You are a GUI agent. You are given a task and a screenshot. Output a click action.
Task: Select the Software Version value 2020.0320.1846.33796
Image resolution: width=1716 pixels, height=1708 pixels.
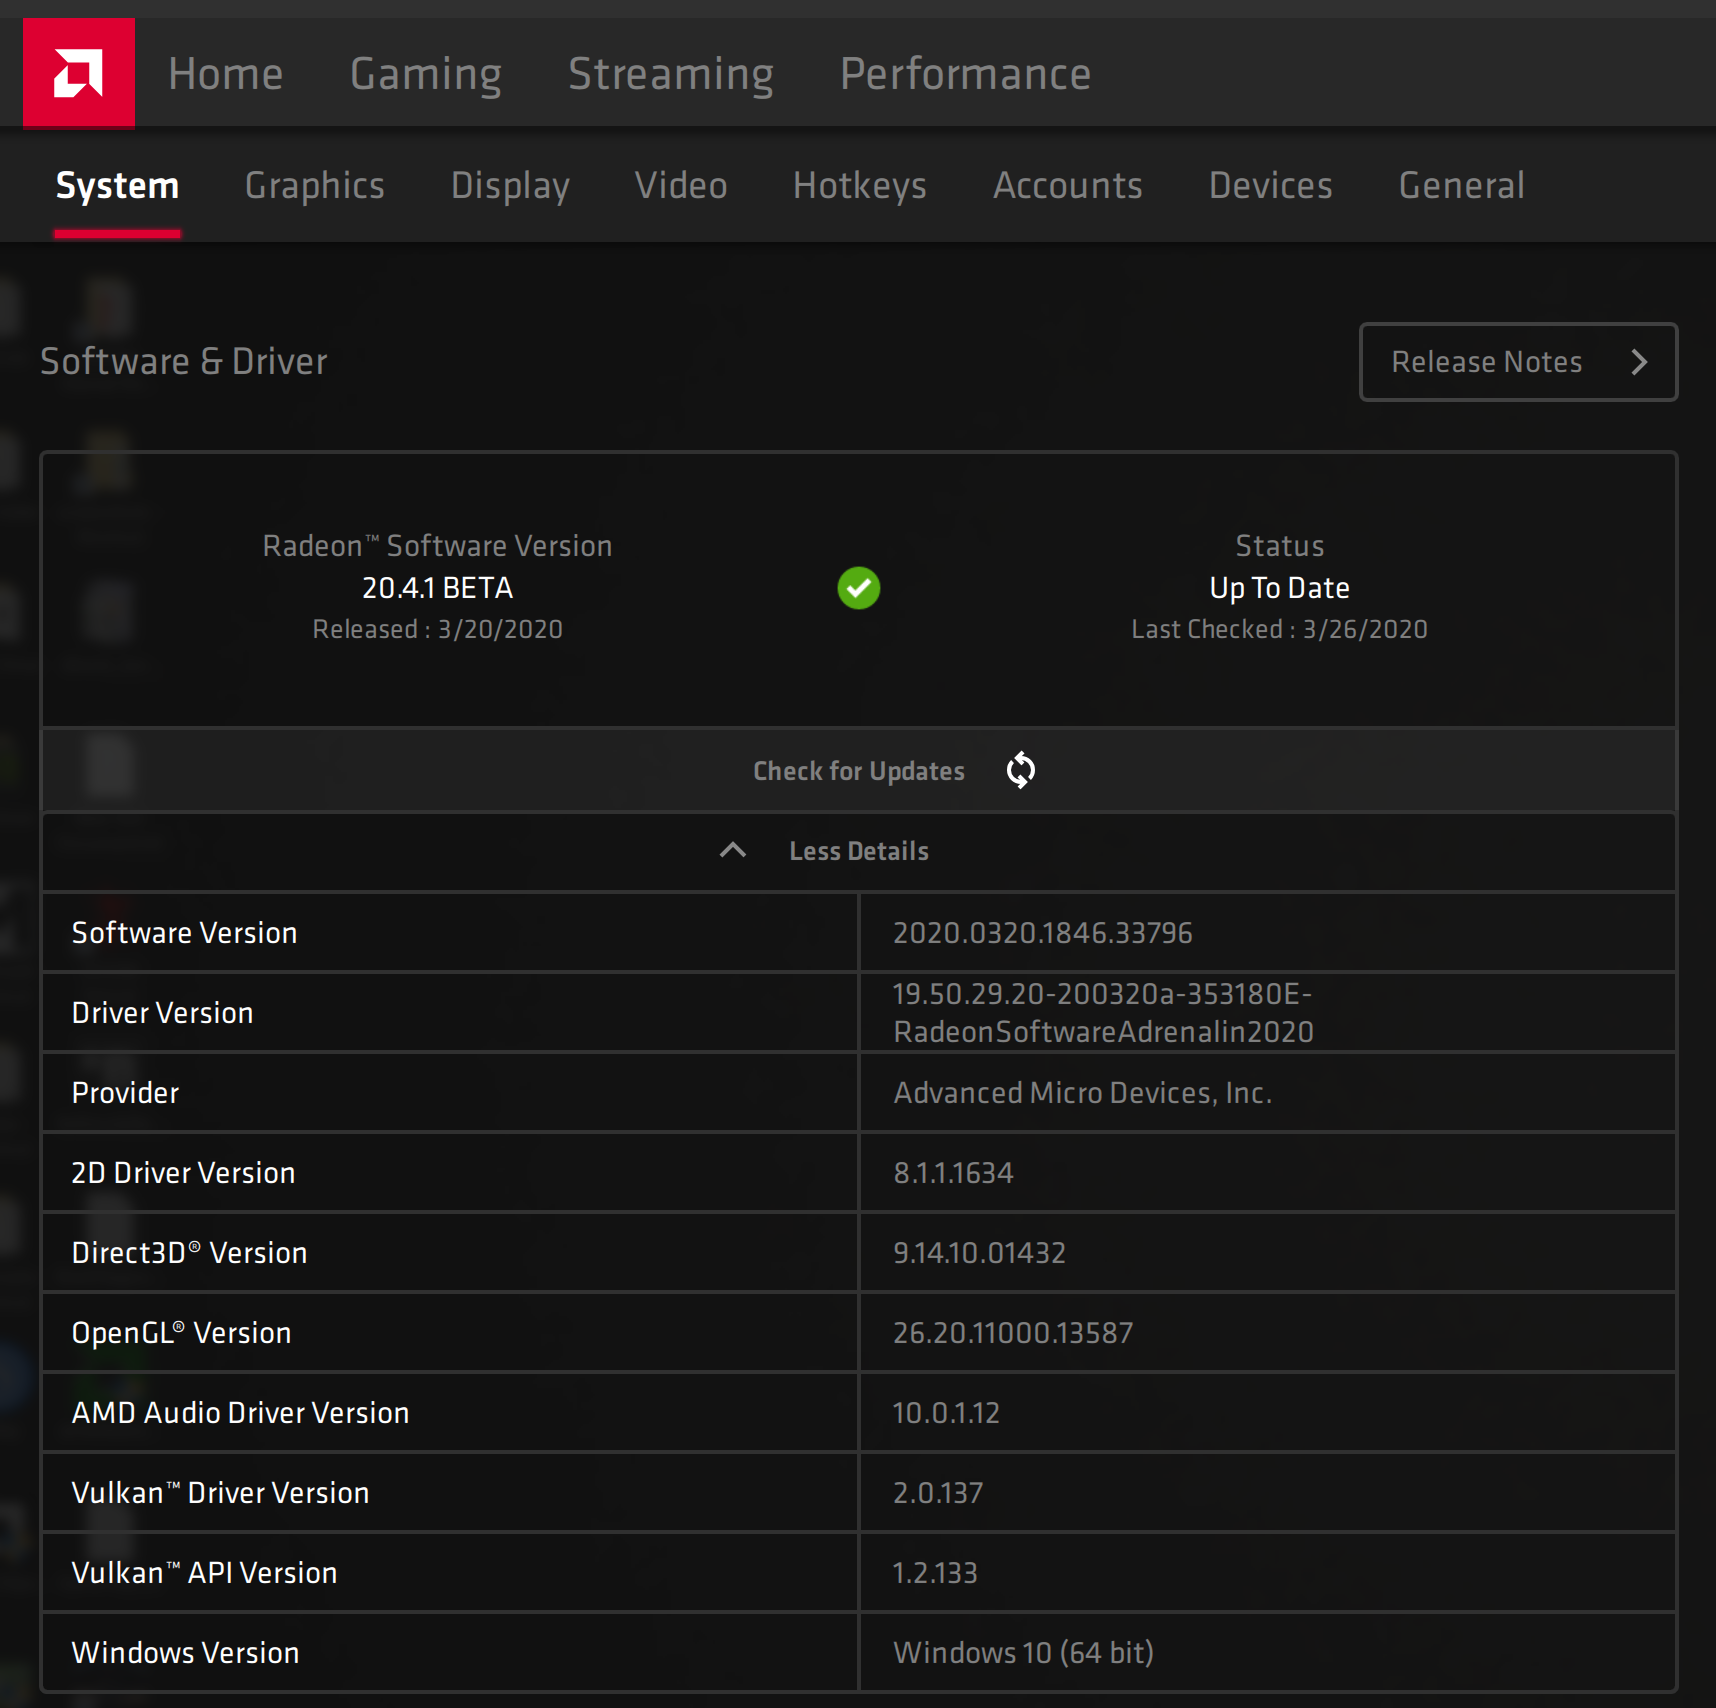point(1043,933)
